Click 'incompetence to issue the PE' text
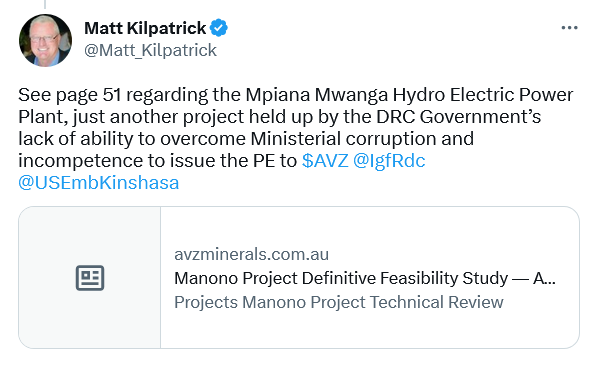598x365 pixels. coord(146,161)
